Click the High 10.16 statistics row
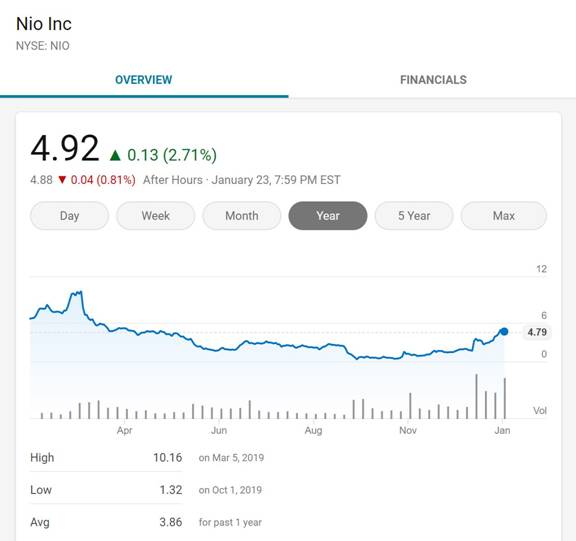Screen dimensions: 576x541 pos(147,458)
